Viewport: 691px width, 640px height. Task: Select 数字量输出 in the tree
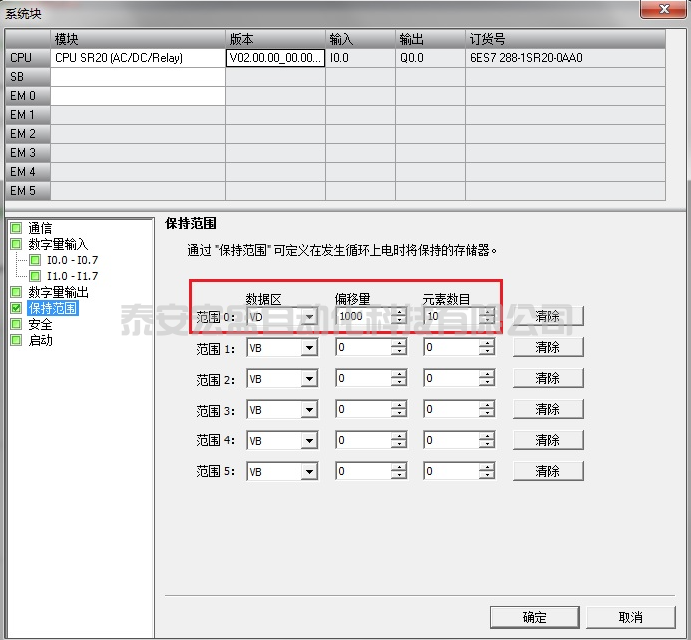point(58,293)
